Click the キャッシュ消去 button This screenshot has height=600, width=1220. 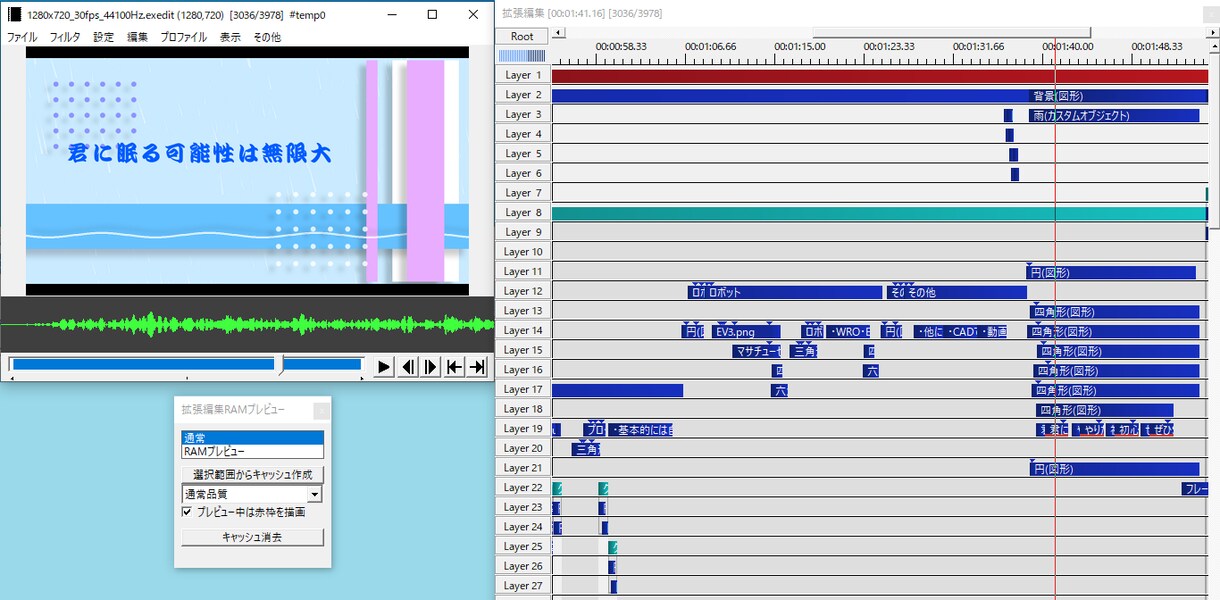pos(252,537)
